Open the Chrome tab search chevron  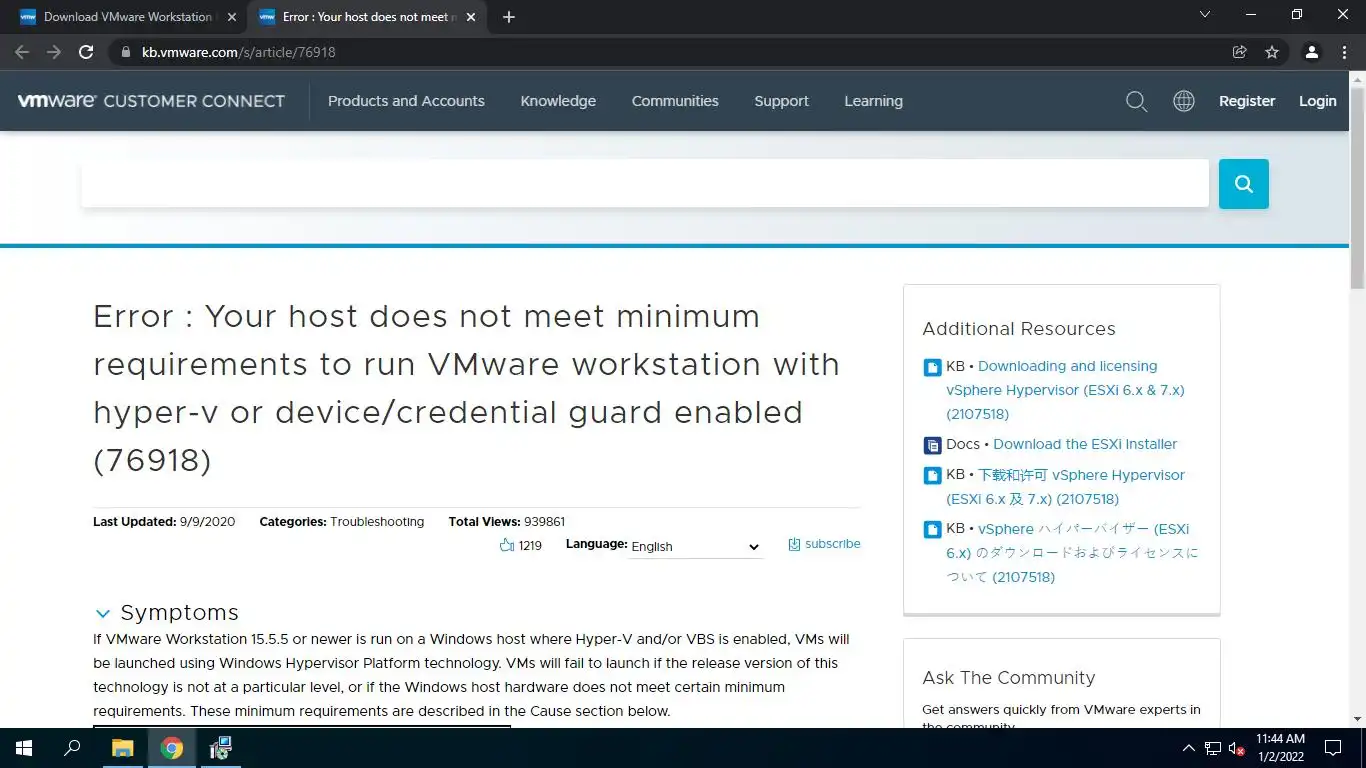[x=1205, y=14]
